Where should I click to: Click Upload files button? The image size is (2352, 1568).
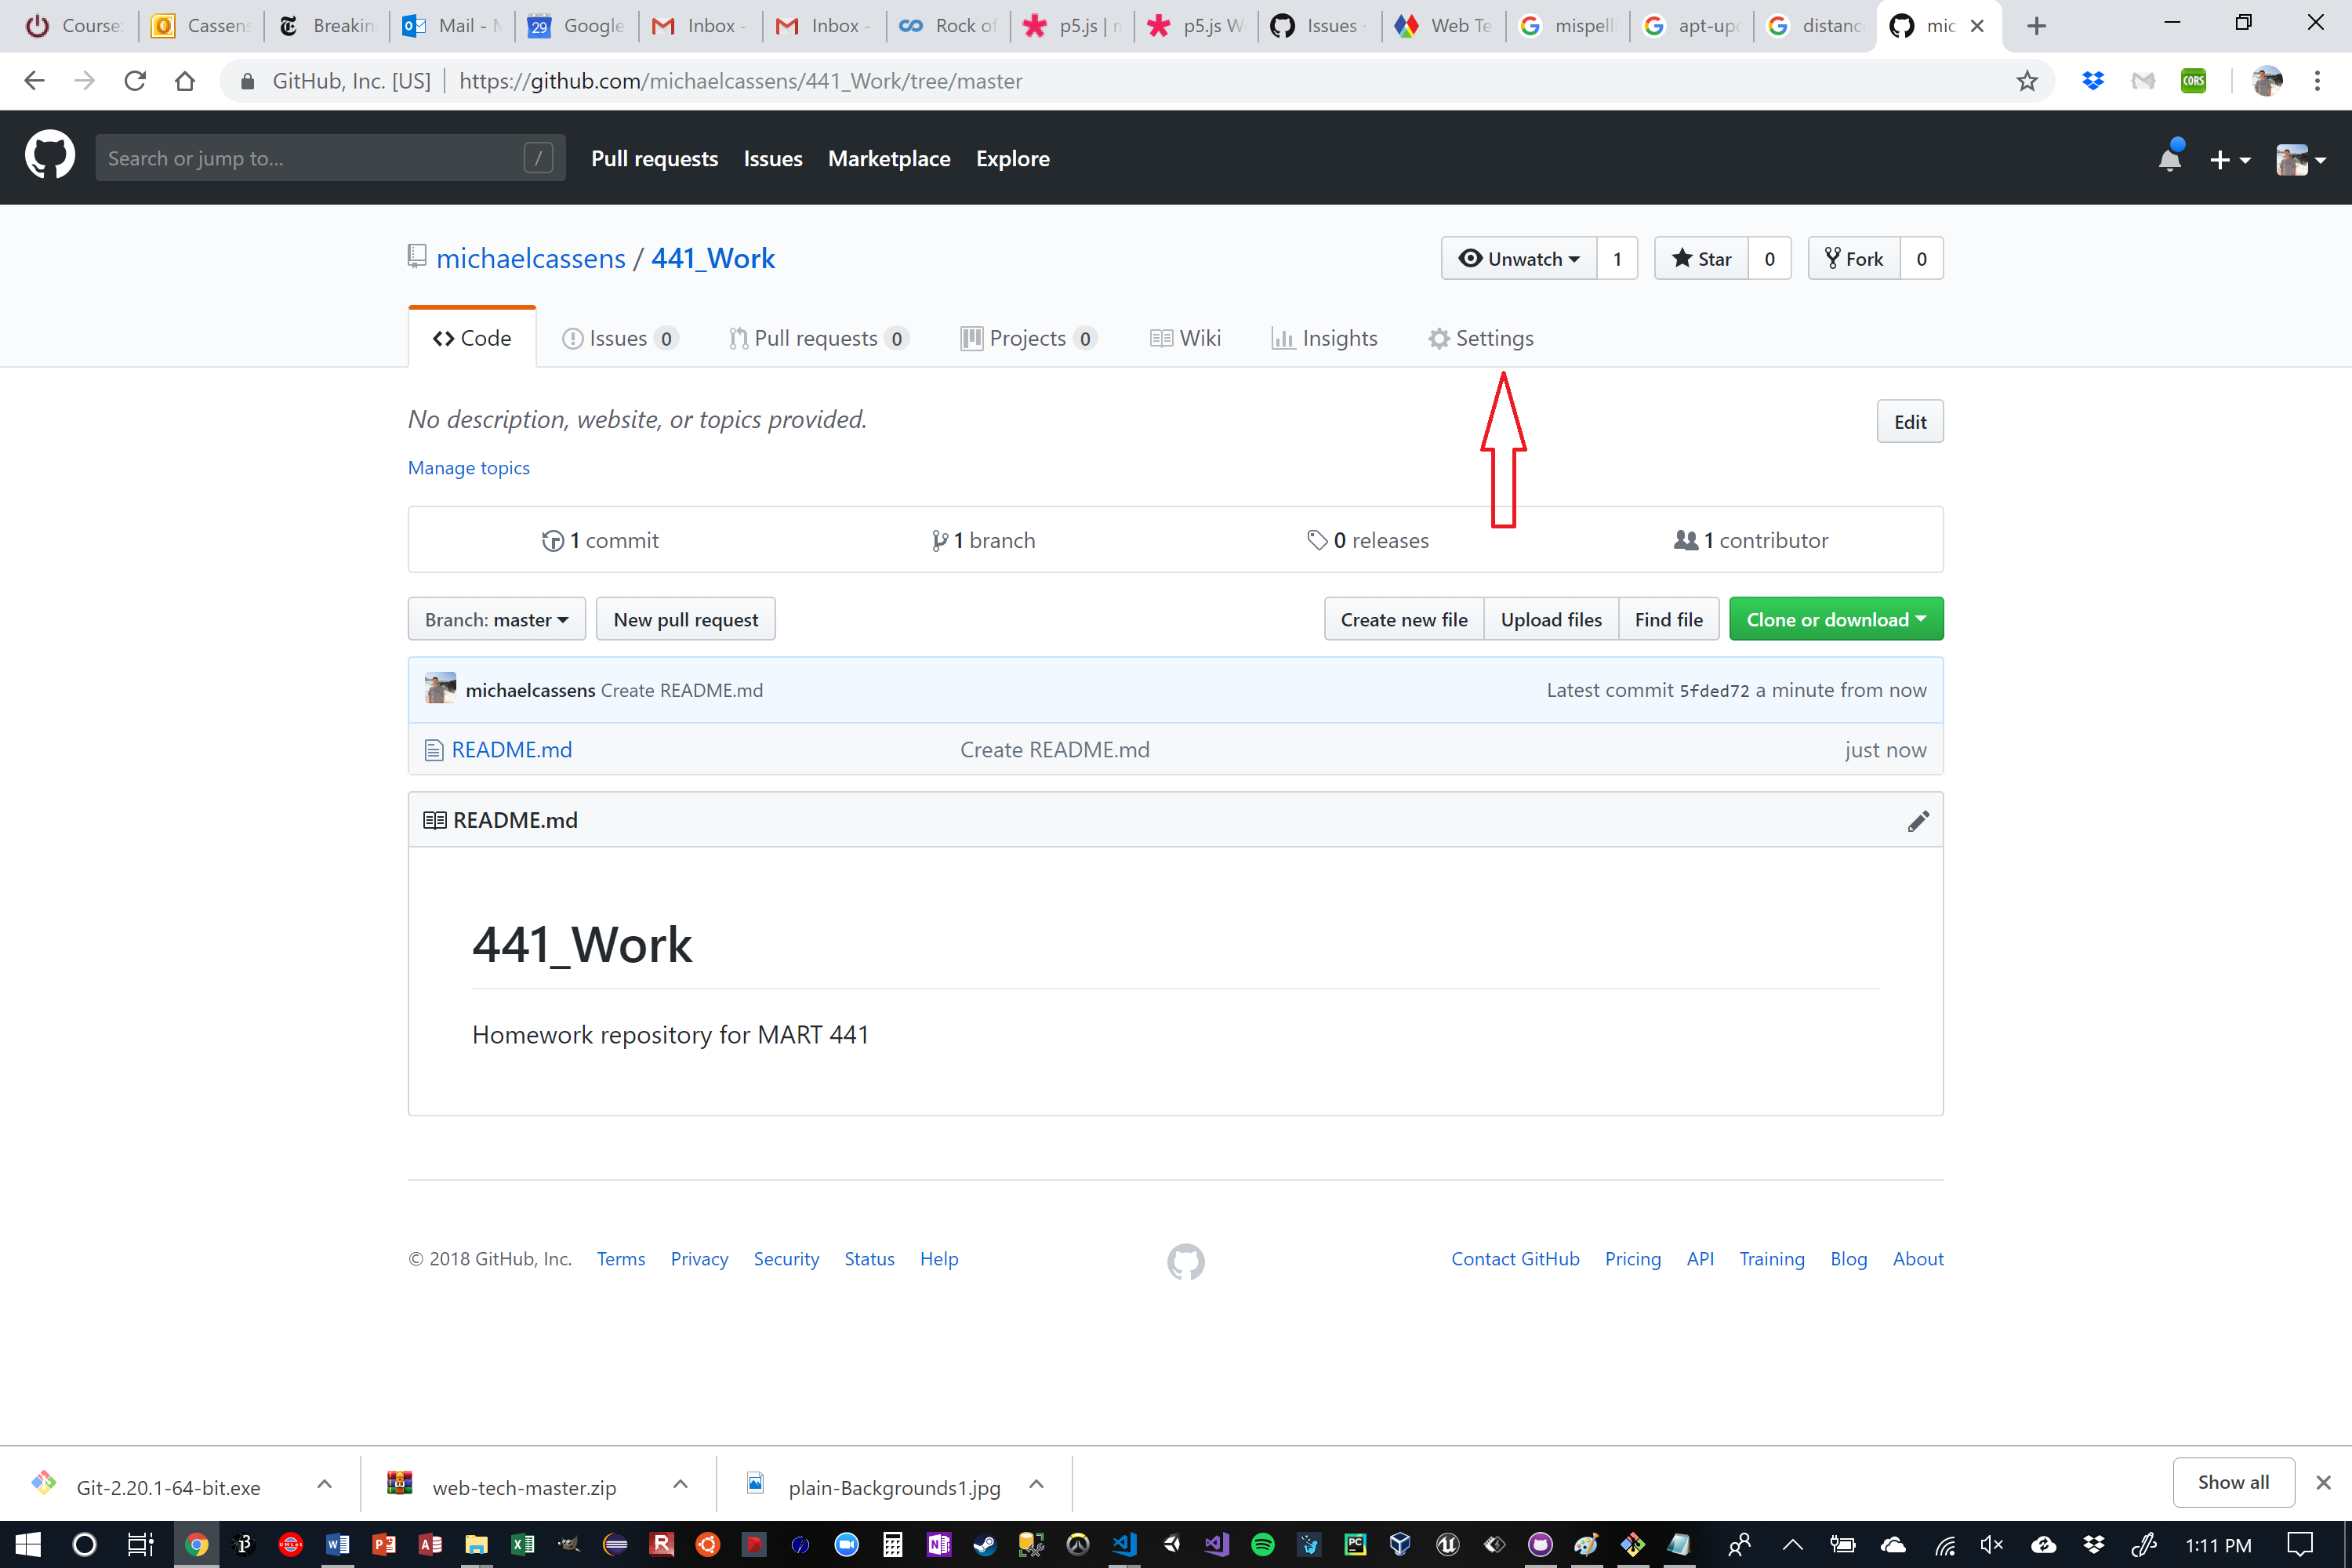click(x=1551, y=619)
